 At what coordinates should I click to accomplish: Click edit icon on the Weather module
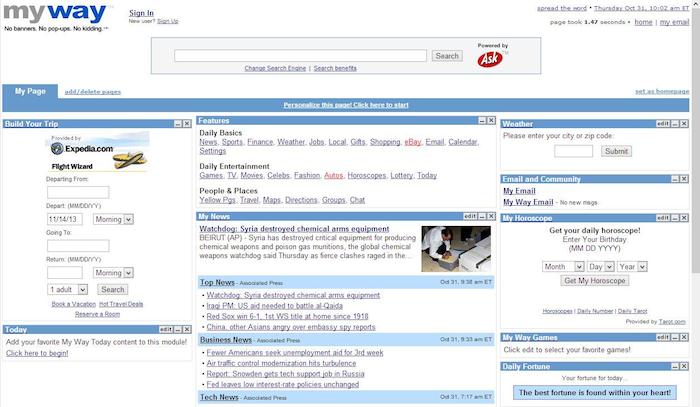662,123
